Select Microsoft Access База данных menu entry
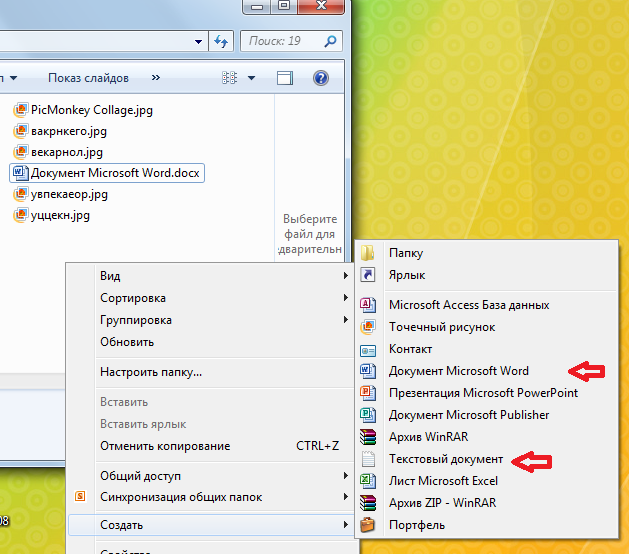Viewport: 629px width, 554px height. [x=486, y=305]
